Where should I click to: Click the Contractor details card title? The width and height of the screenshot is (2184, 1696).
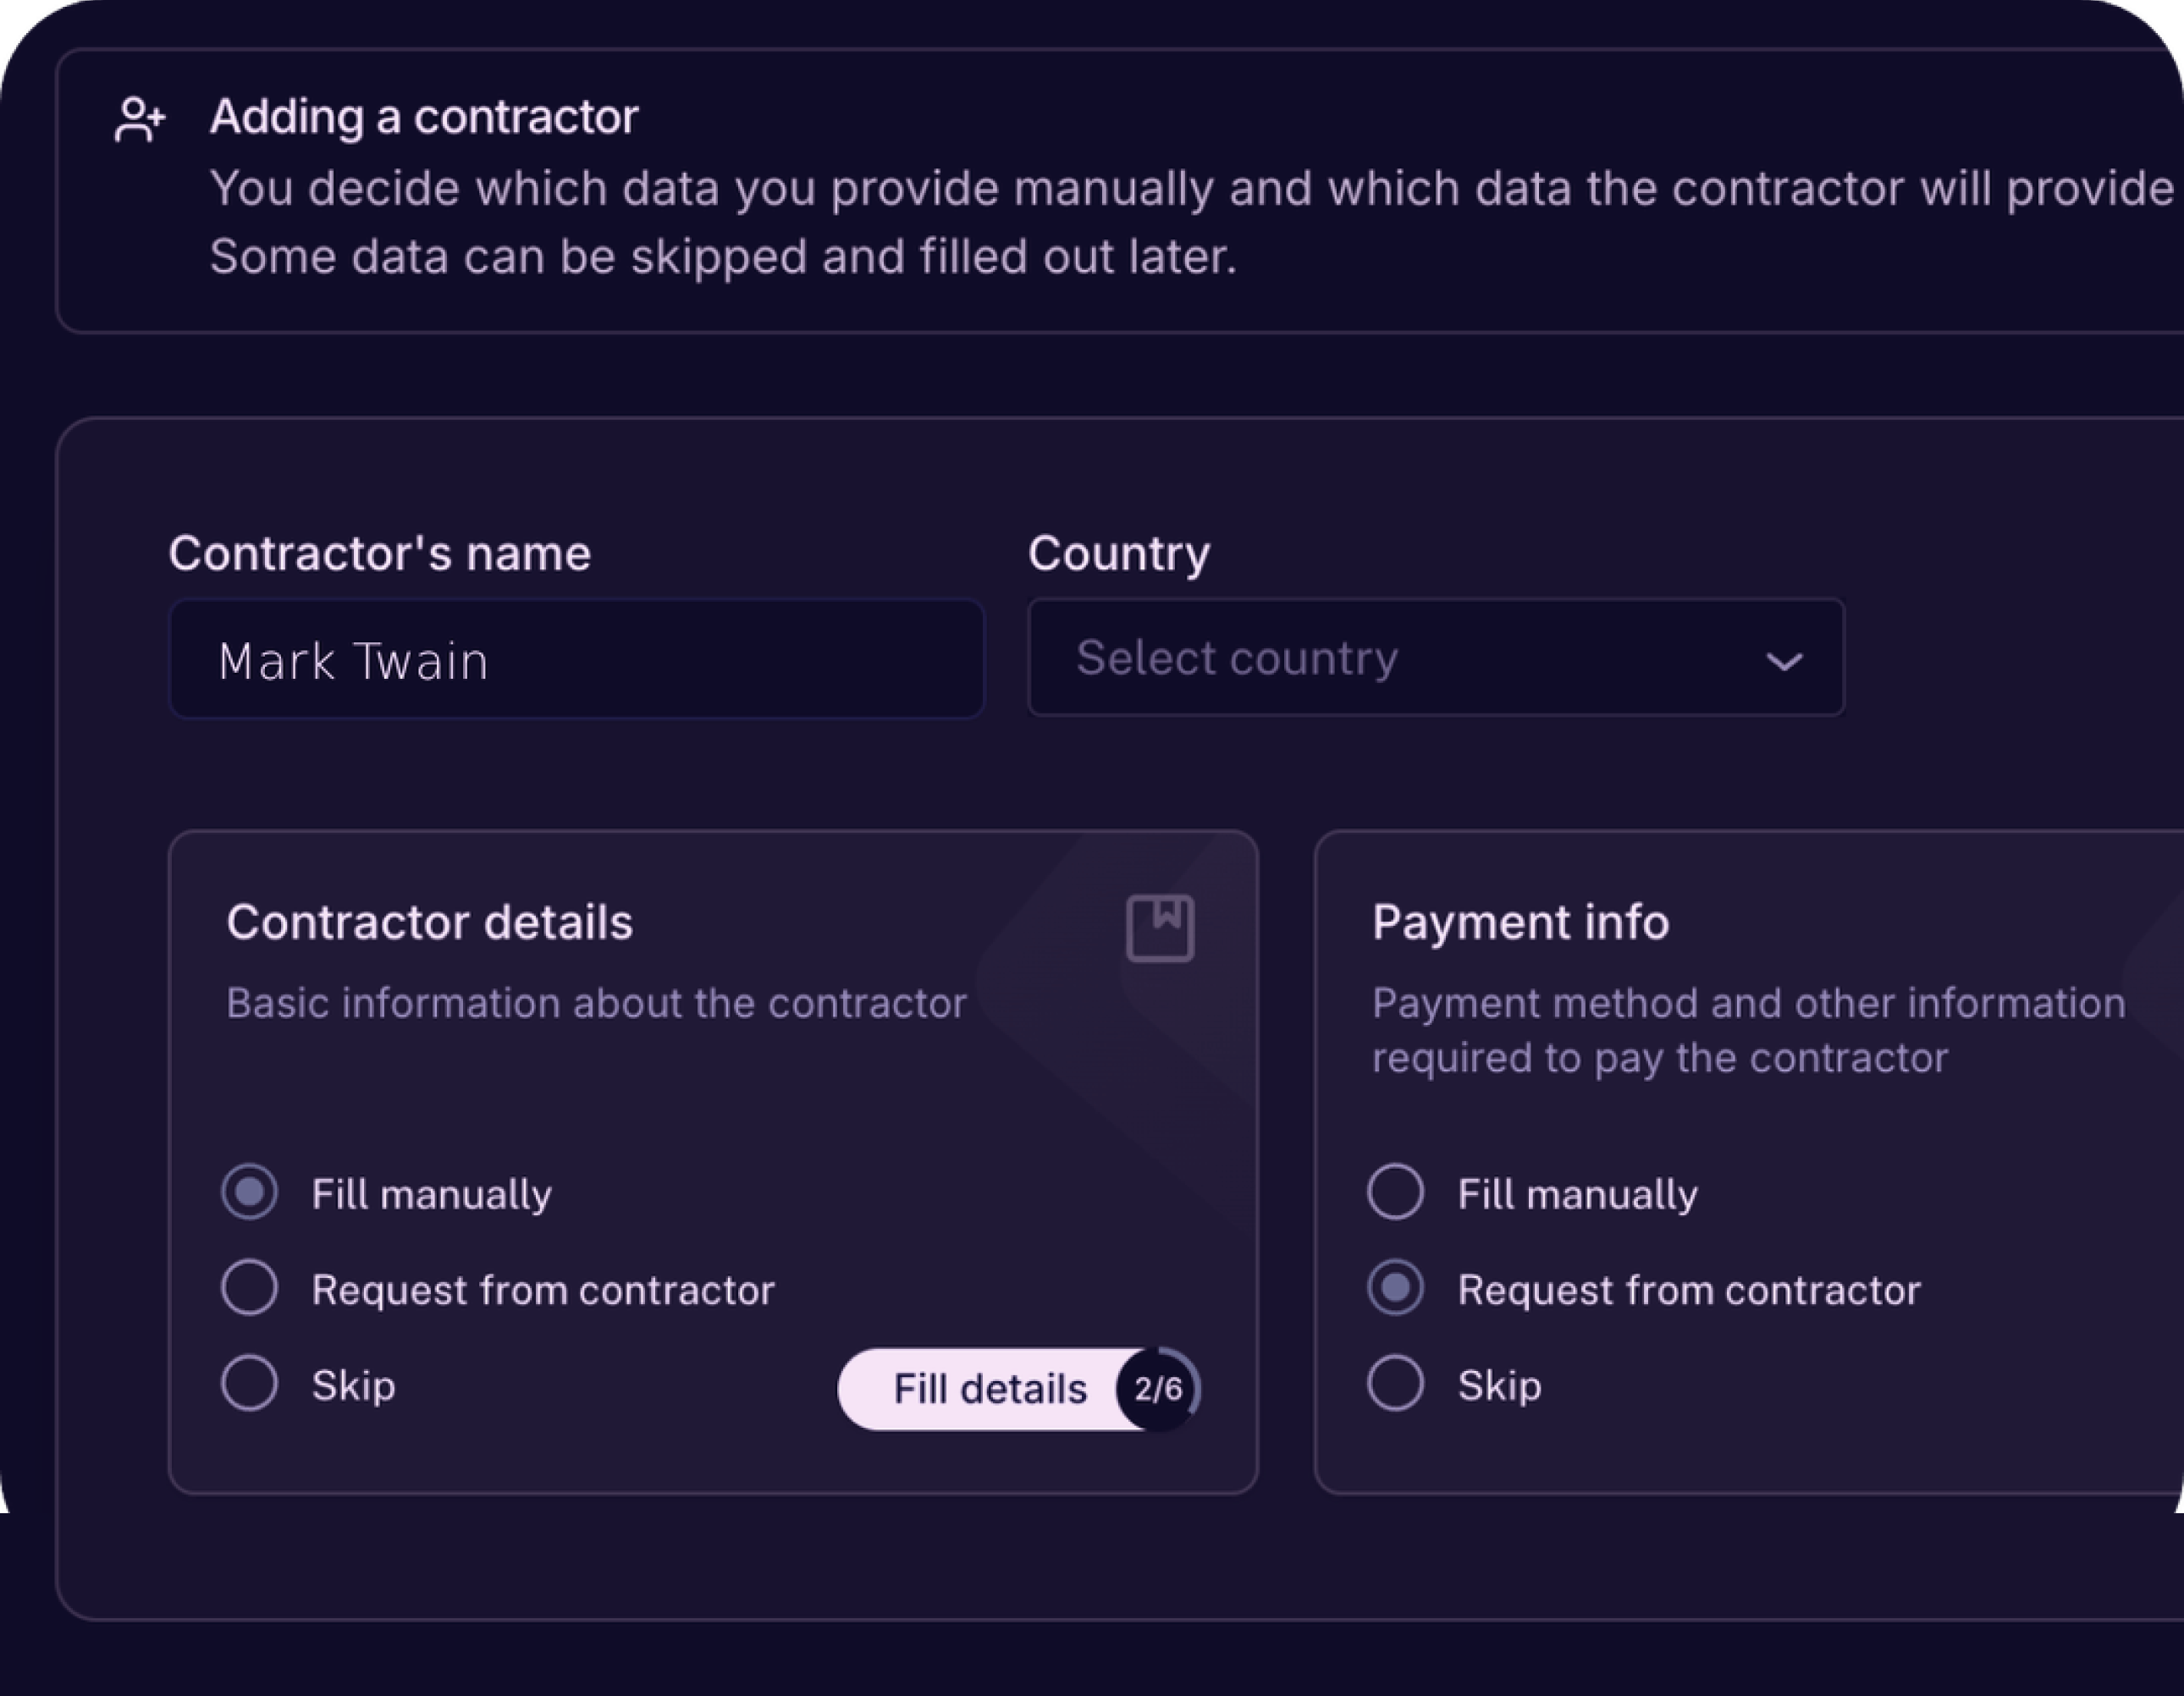[x=429, y=922]
